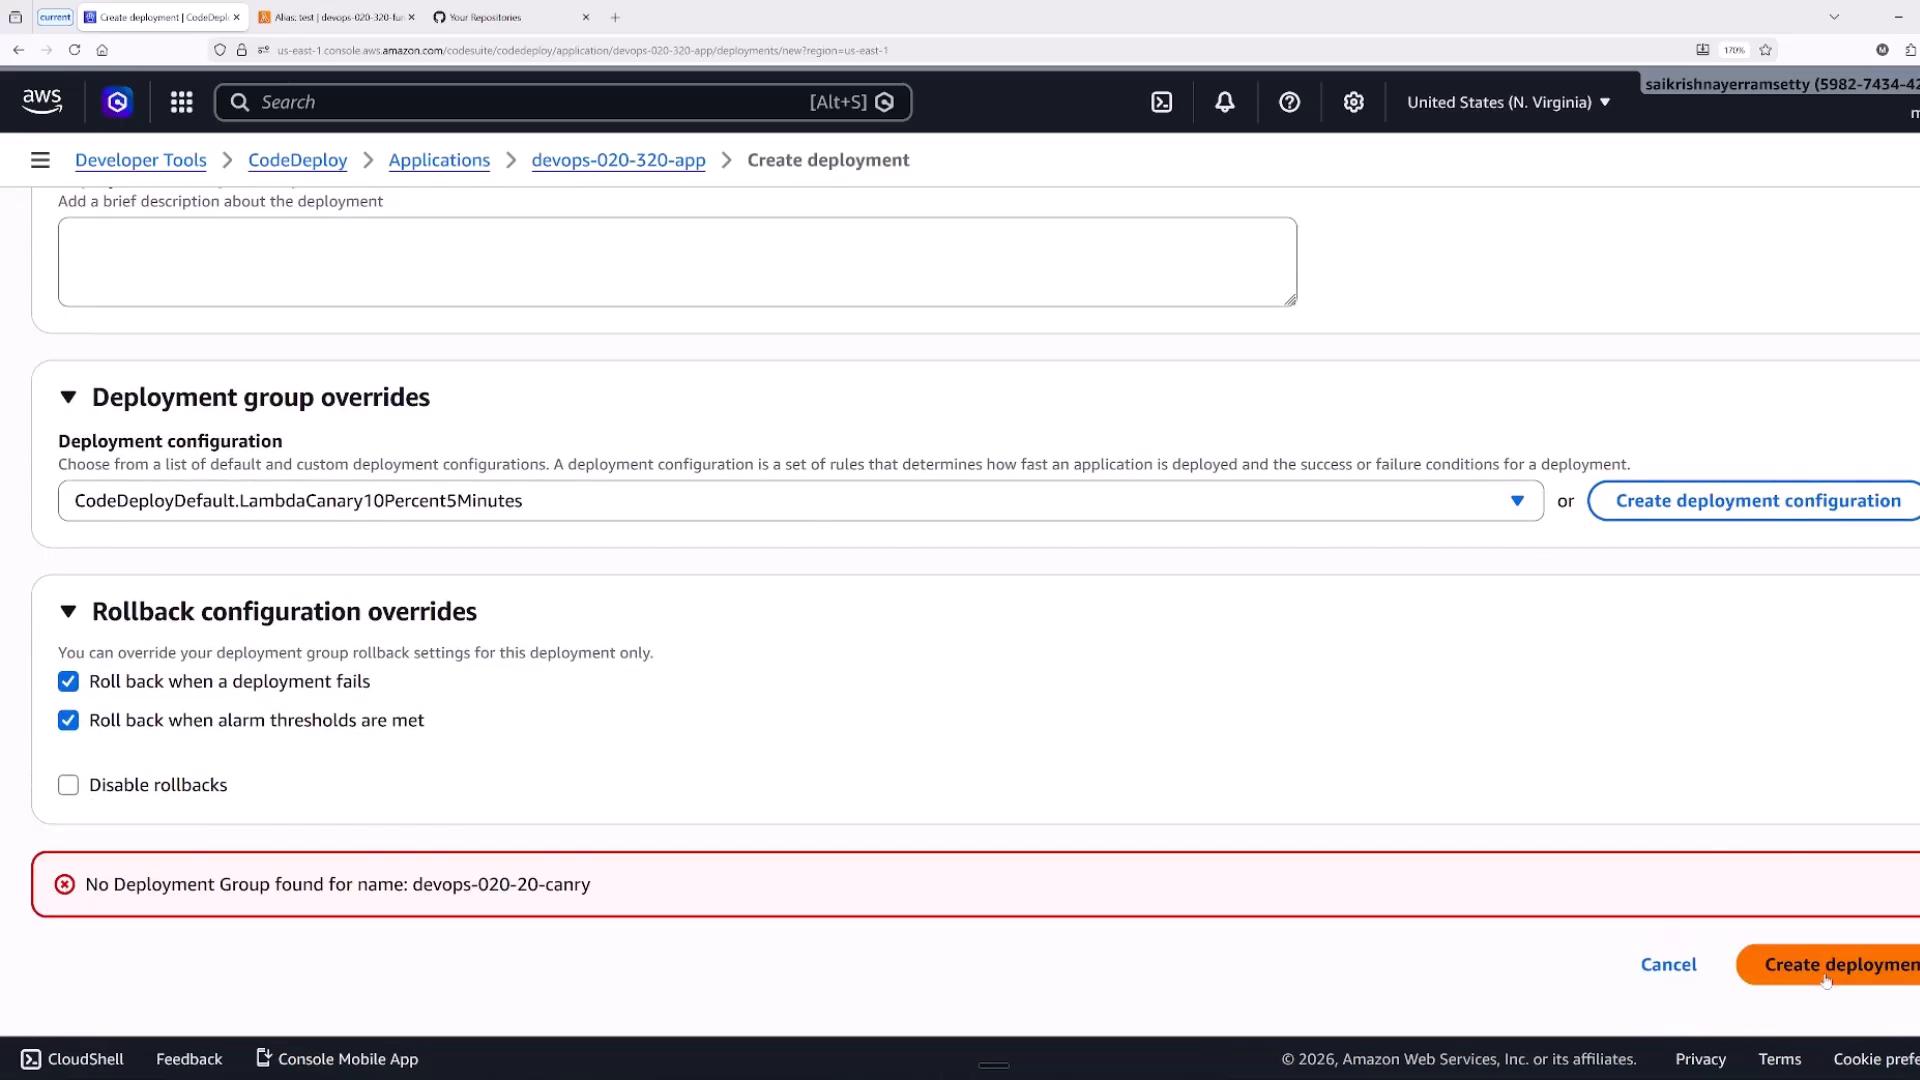1920x1080 pixels.
Task: Open Console Mobile App footer link
Action: [337, 1059]
